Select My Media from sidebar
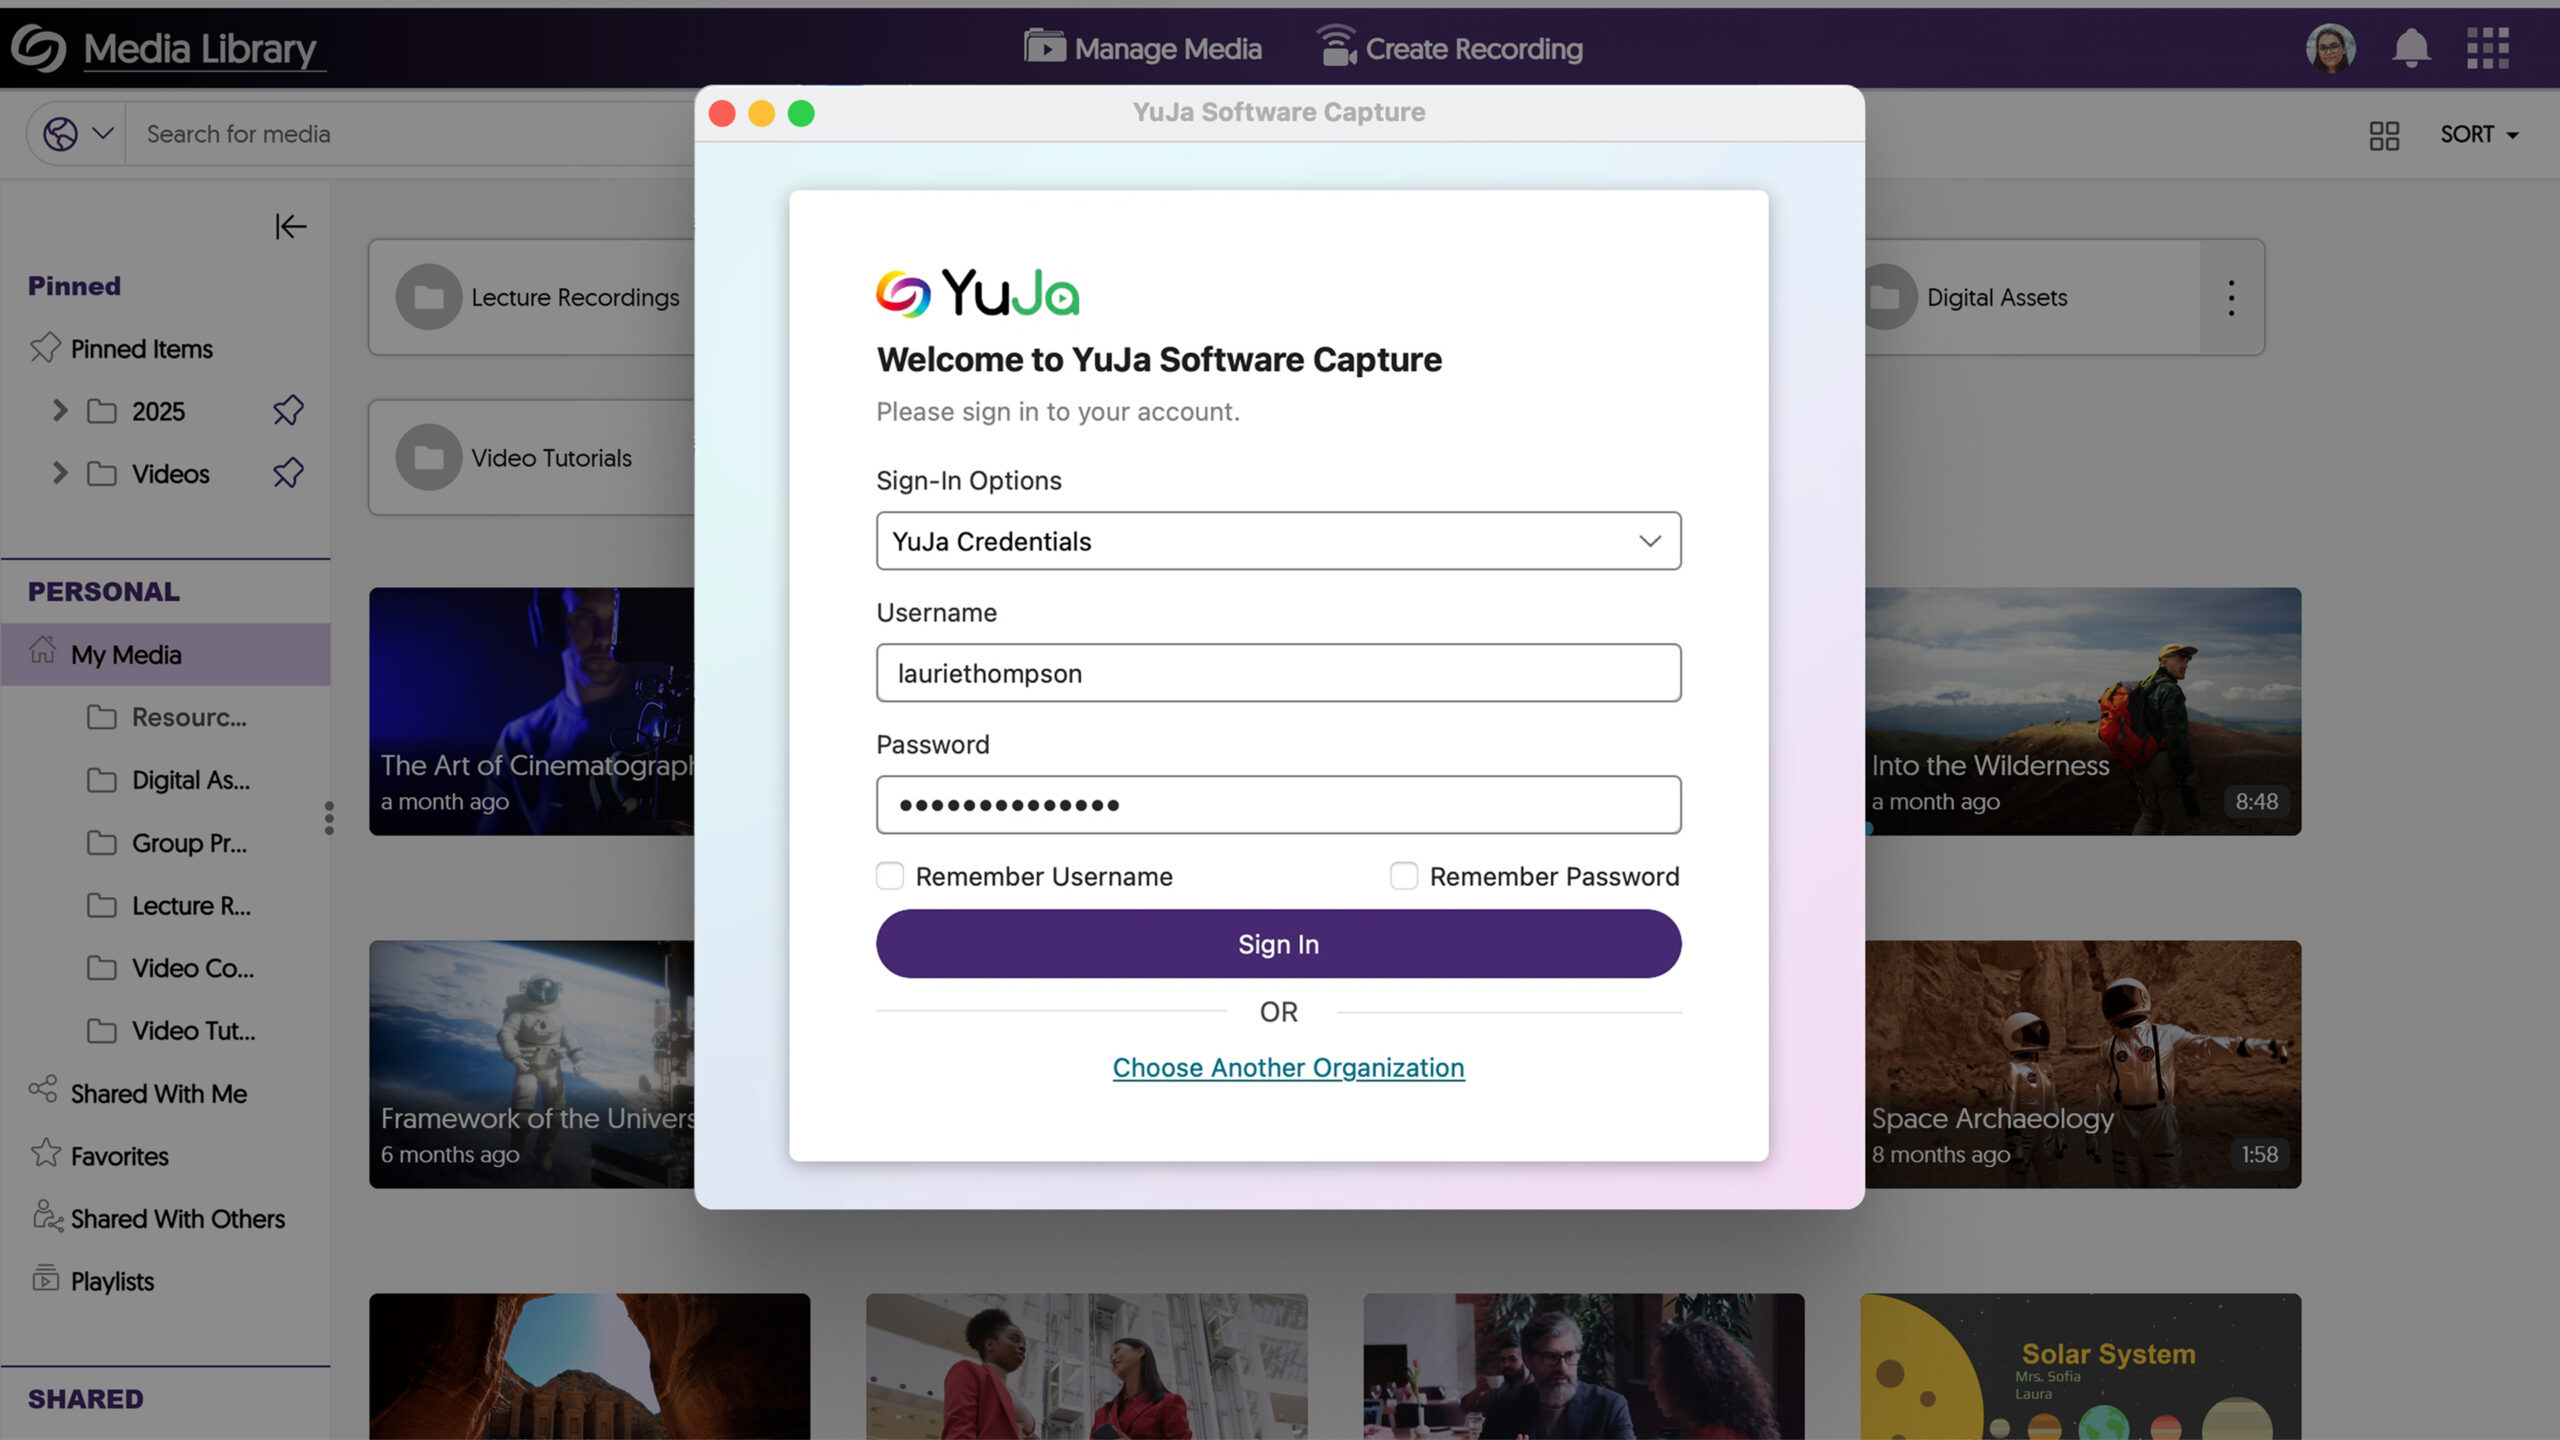The width and height of the screenshot is (2560, 1440). click(x=125, y=652)
